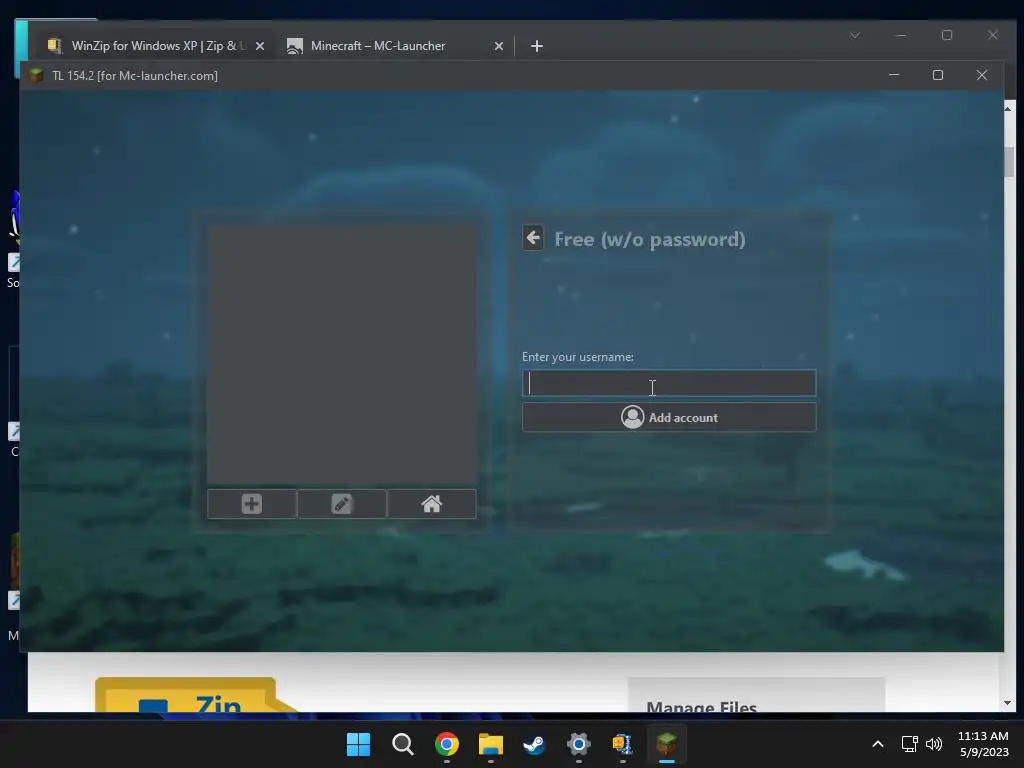Click the browser page scrollbar thumb
This screenshot has width=1024, height=768.
[x=1010, y=161]
